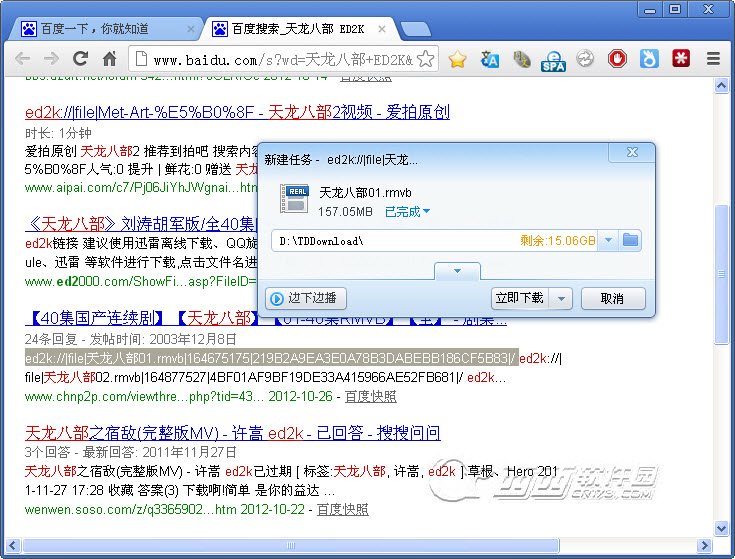
Task: Close the 百度搜索_天龙八部 ED2K tab
Action: coord(382,29)
